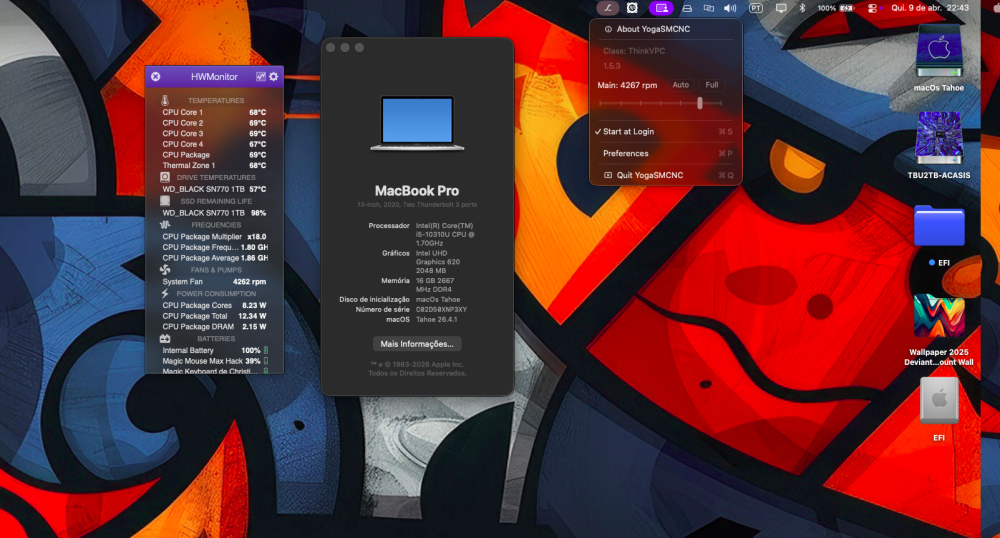1000x538 pixels.
Task: Open the HWMonitor graph window icon
Action: point(261,76)
